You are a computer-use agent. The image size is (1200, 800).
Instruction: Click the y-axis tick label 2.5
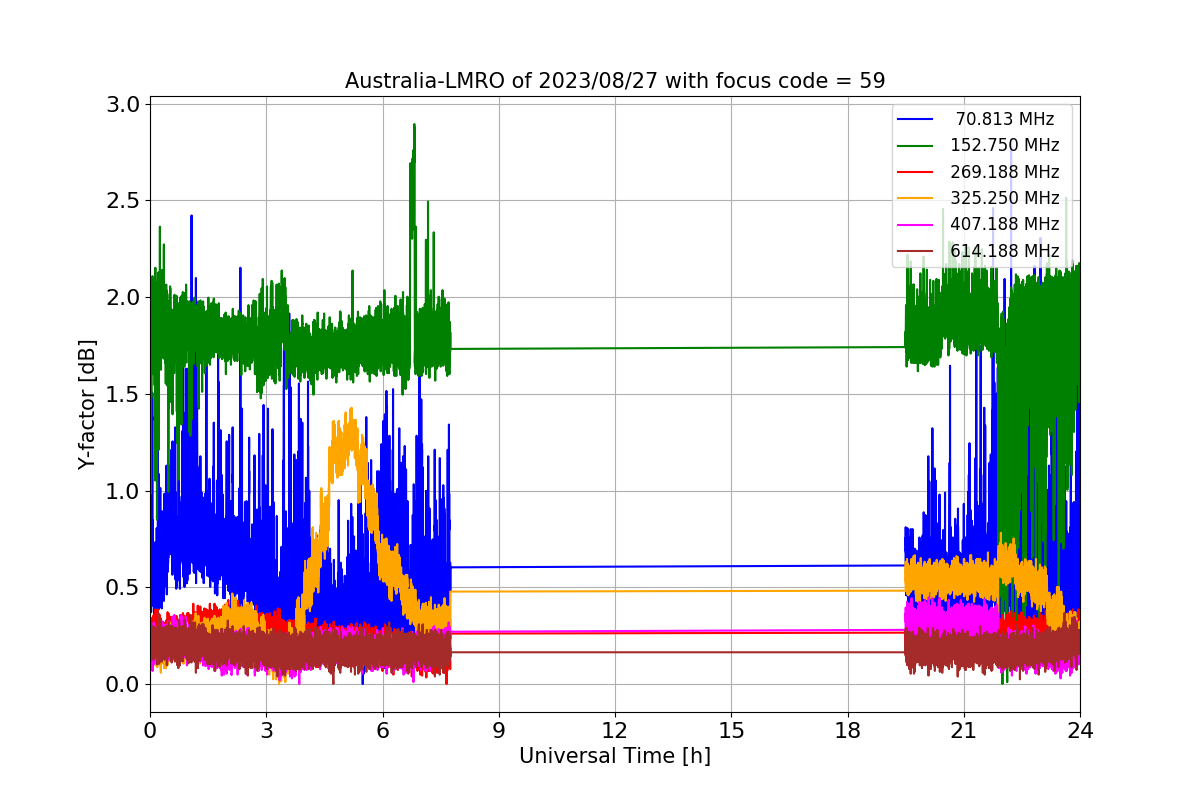[125, 201]
